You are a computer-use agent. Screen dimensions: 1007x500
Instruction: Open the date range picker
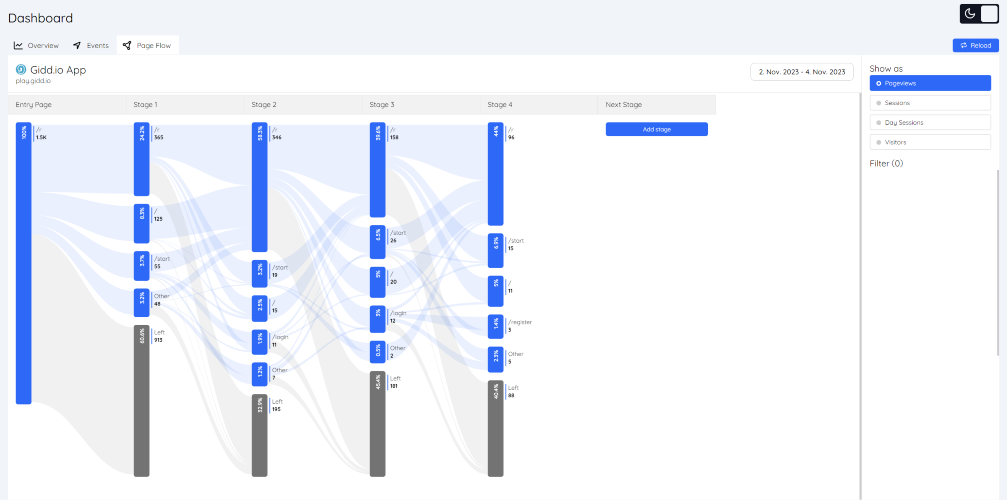pos(801,72)
